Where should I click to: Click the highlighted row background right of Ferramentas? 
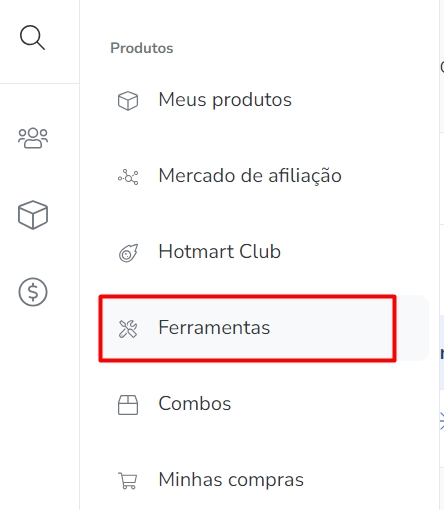click(x=412, y=328)
